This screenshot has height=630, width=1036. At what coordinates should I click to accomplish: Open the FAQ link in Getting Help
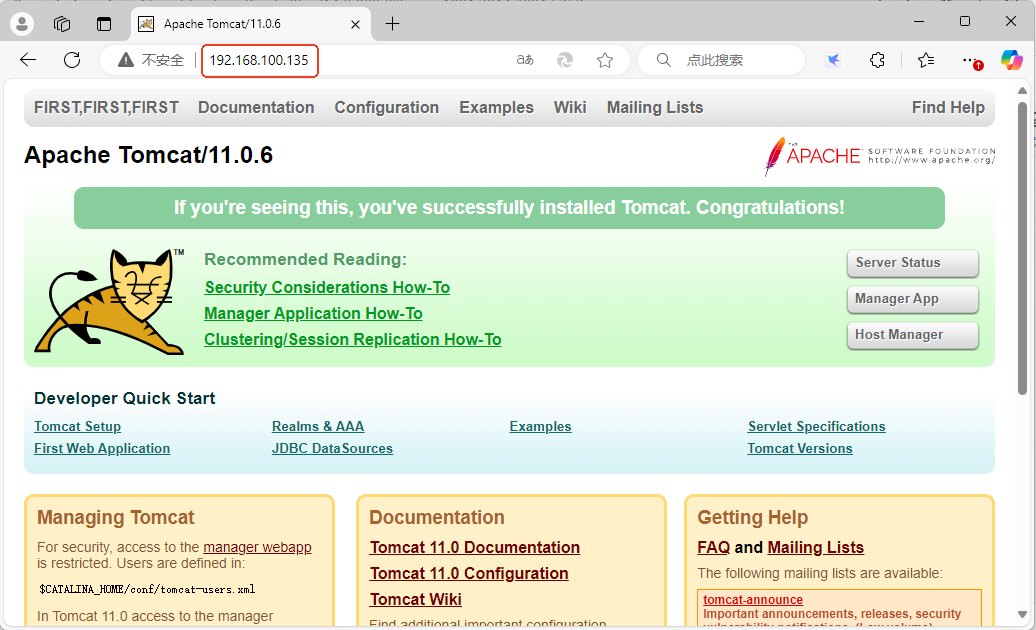714,547
